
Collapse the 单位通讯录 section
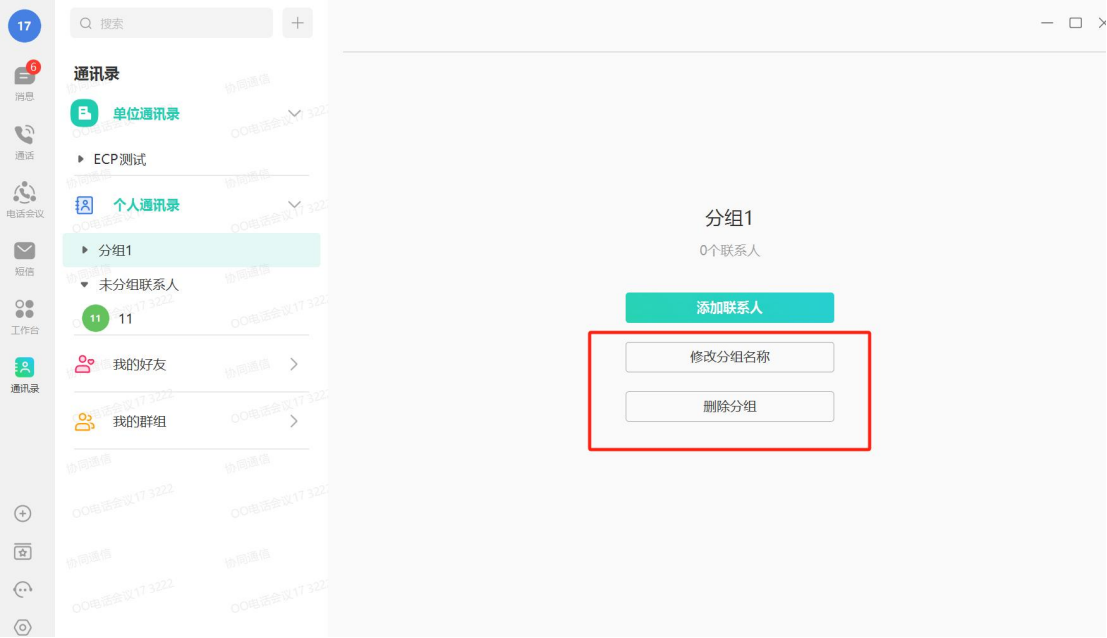[x=294, y=113]
